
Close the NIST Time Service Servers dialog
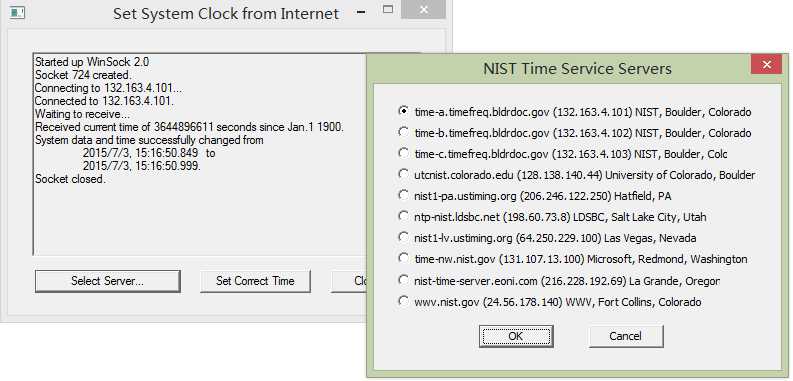(x=766, y=64)
